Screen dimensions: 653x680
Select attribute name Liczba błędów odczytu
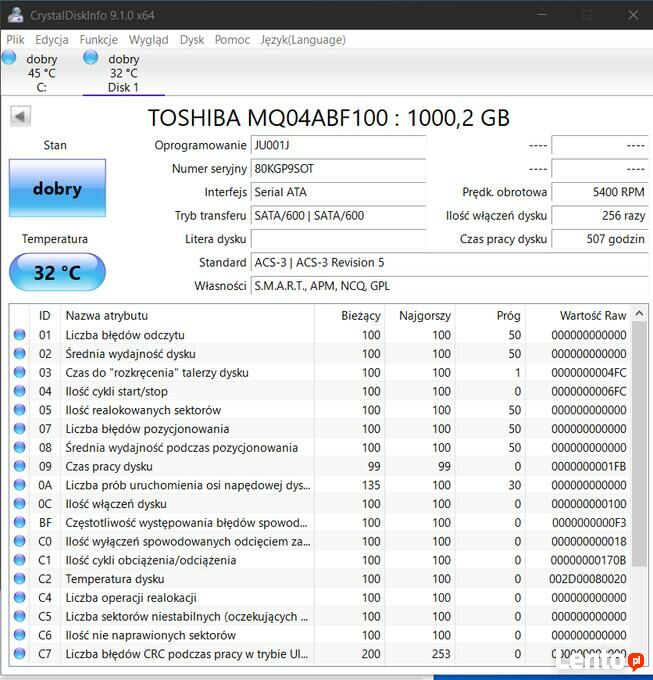tap(125, 335)
